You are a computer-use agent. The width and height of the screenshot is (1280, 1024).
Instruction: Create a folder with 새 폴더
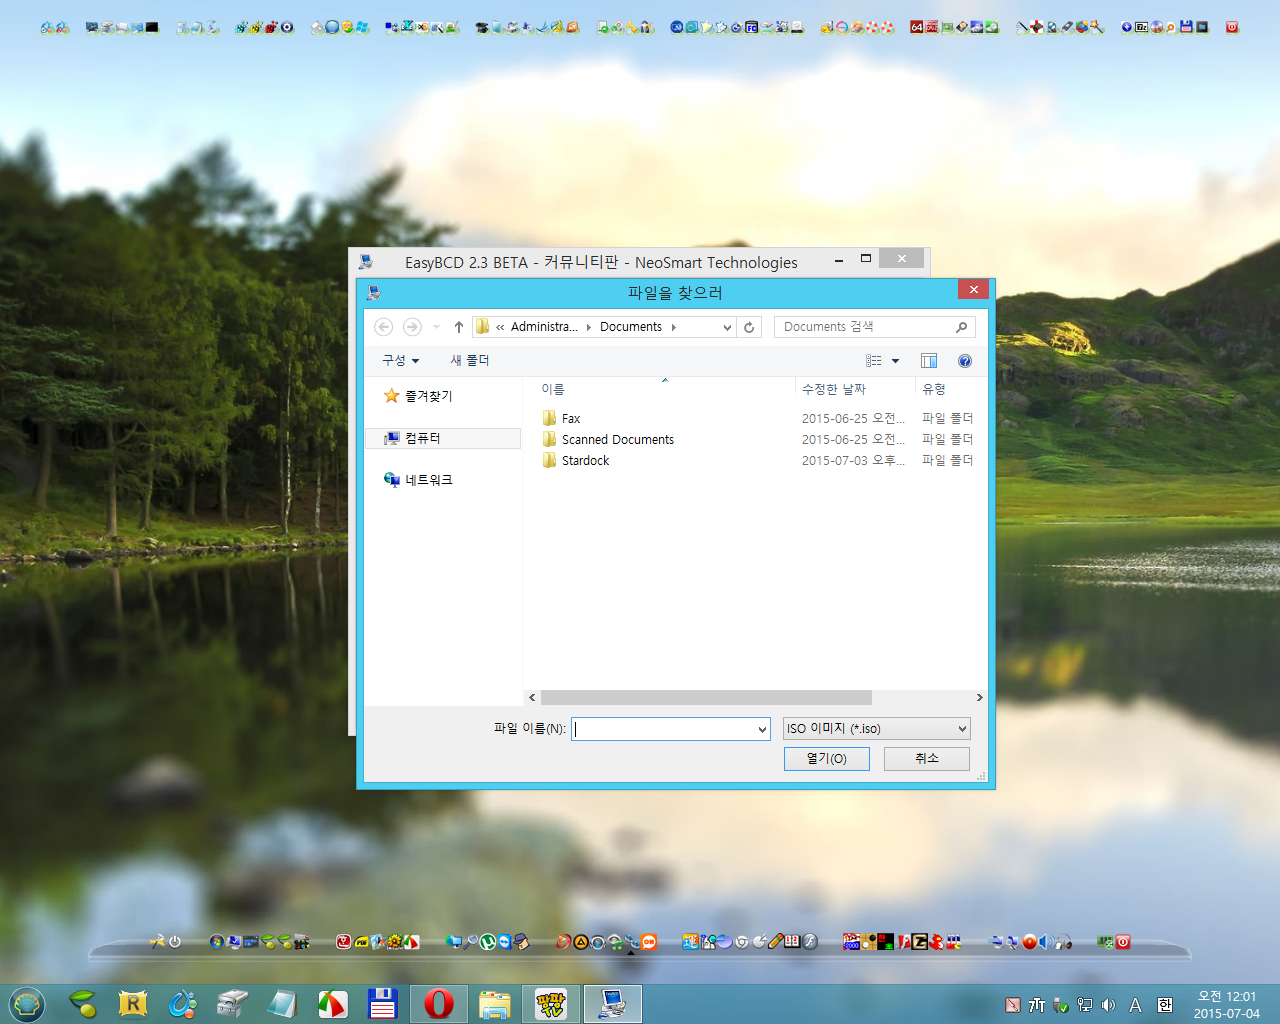coord(470,361)
